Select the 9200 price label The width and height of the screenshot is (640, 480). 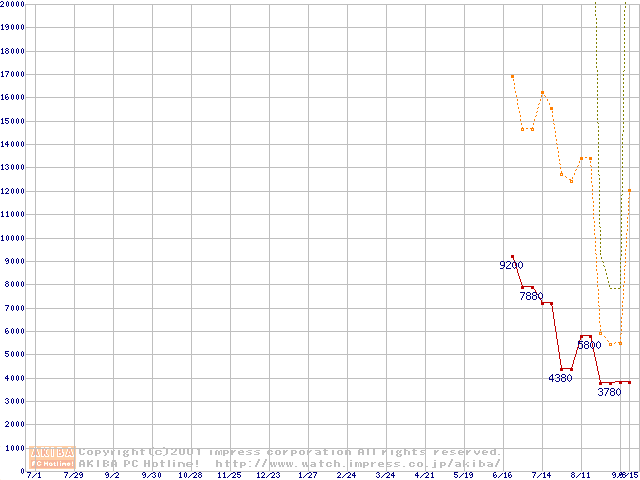pos(511,265)
